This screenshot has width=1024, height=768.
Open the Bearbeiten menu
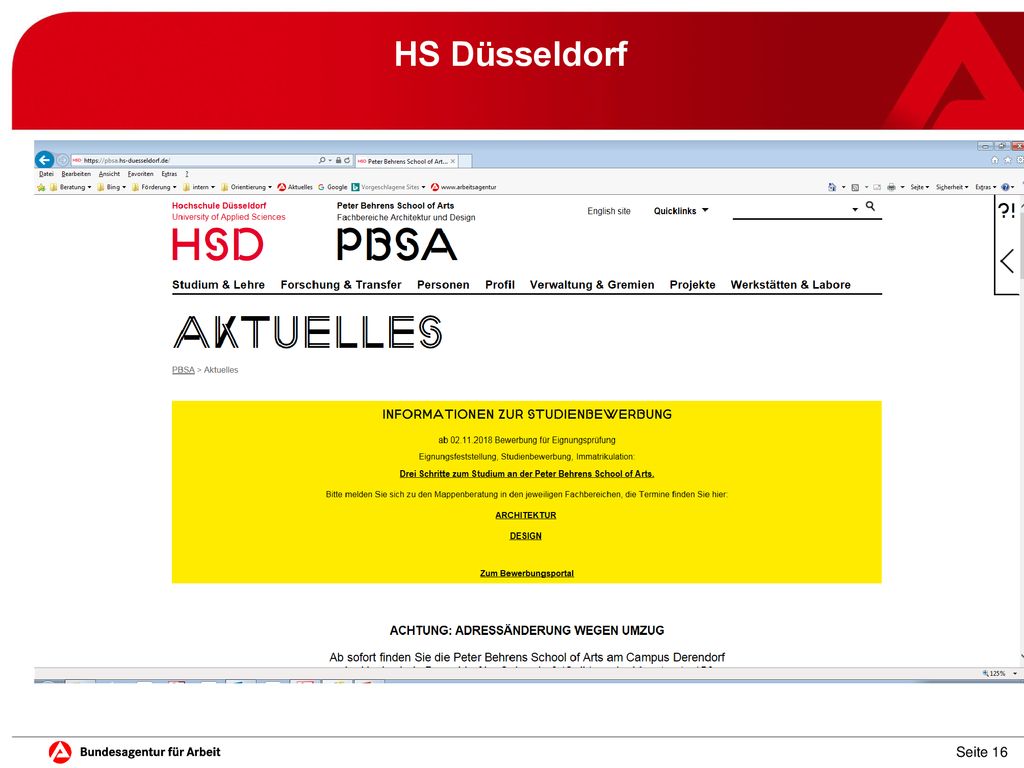76,174
